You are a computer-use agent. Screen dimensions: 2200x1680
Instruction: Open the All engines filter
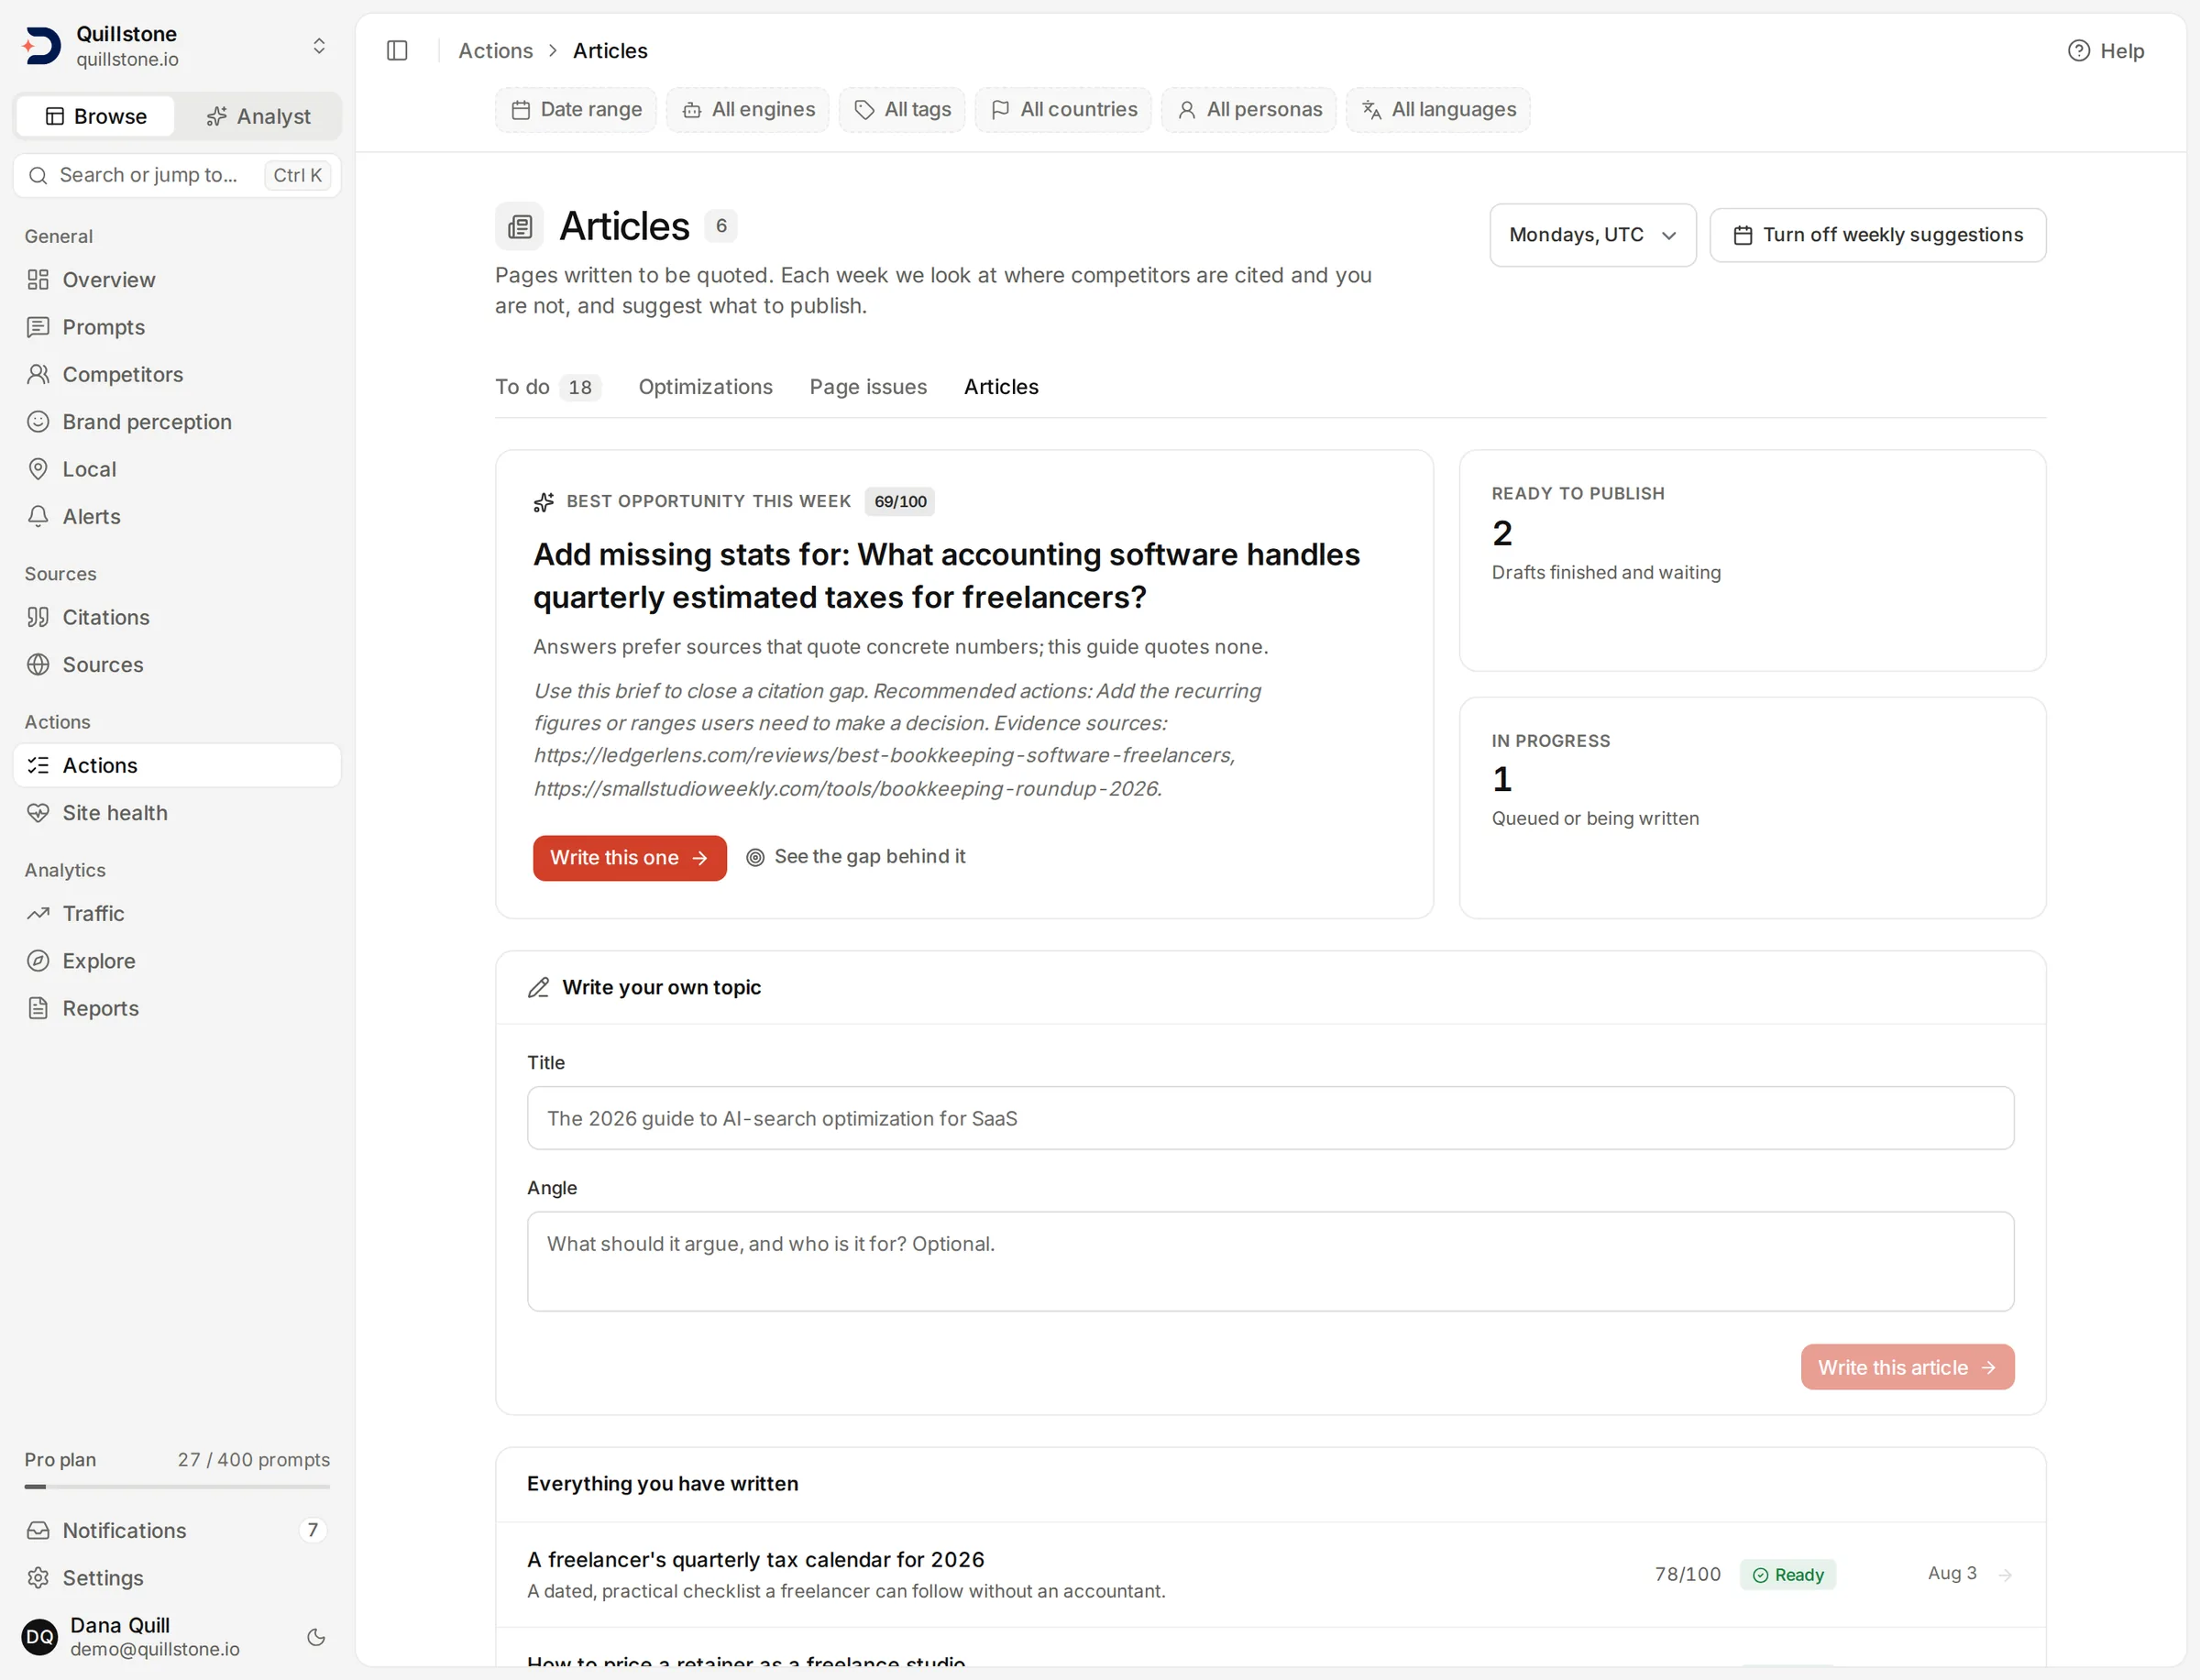coord(748,110)
